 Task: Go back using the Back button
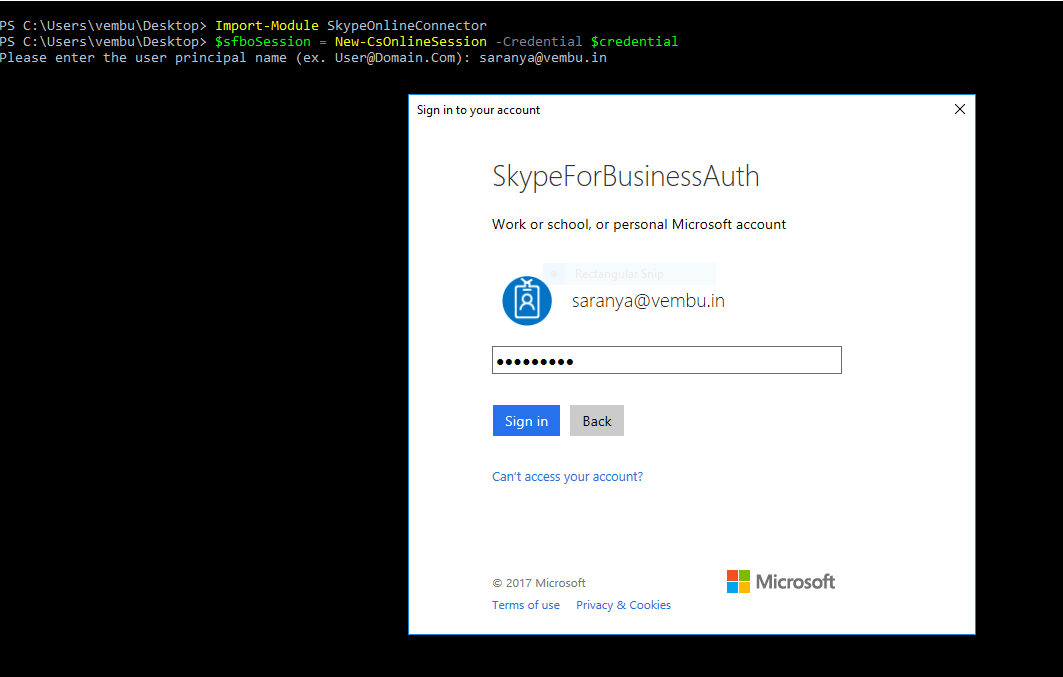pos(597,421)
